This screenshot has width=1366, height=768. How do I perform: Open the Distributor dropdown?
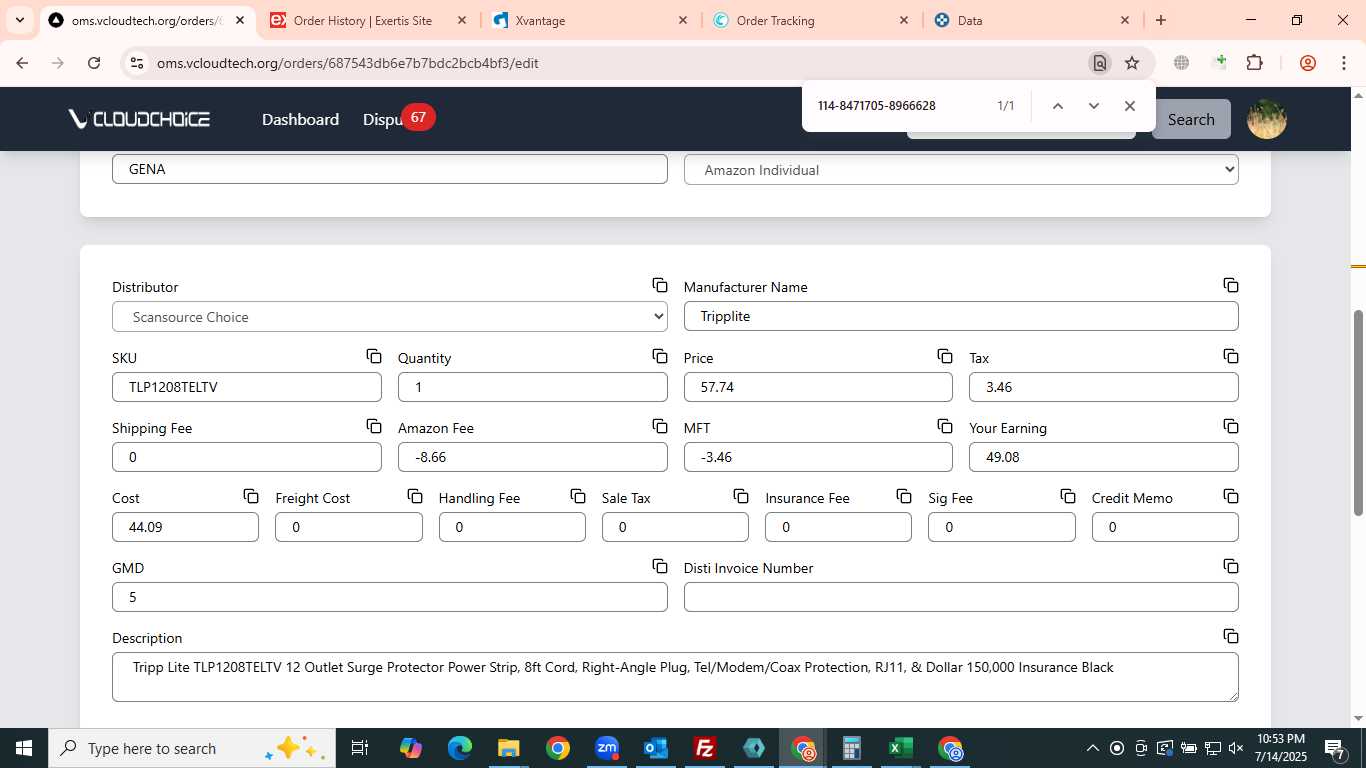click(x=390, y=317)
